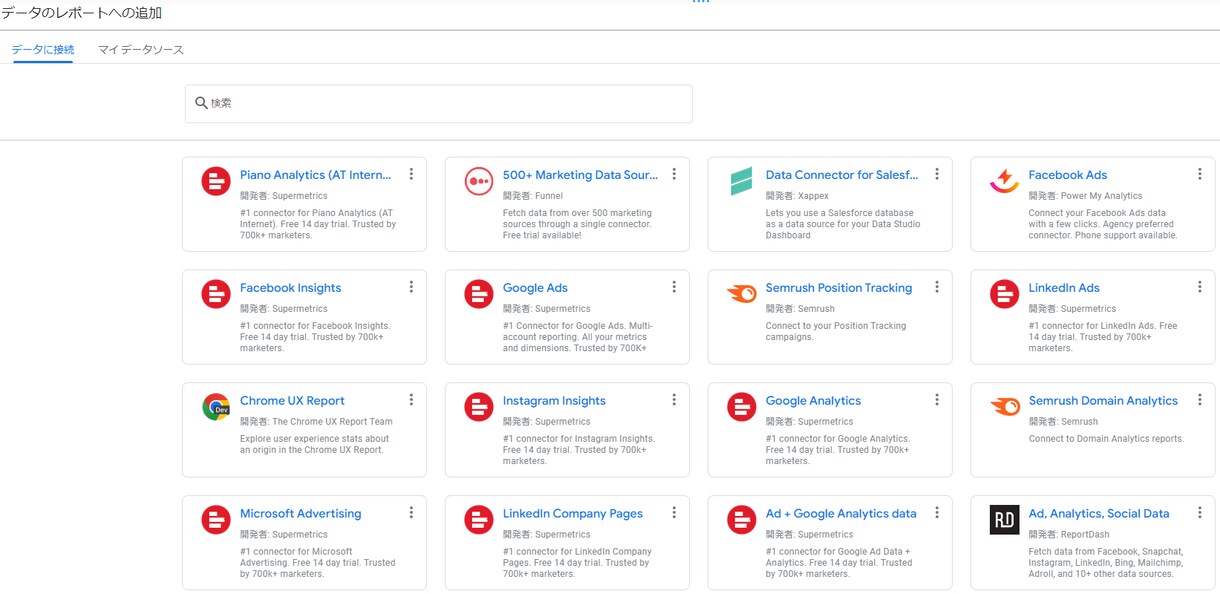Click the magnifier icon in the search box
Screen dimensions: 1220x594
pos(201,103)
